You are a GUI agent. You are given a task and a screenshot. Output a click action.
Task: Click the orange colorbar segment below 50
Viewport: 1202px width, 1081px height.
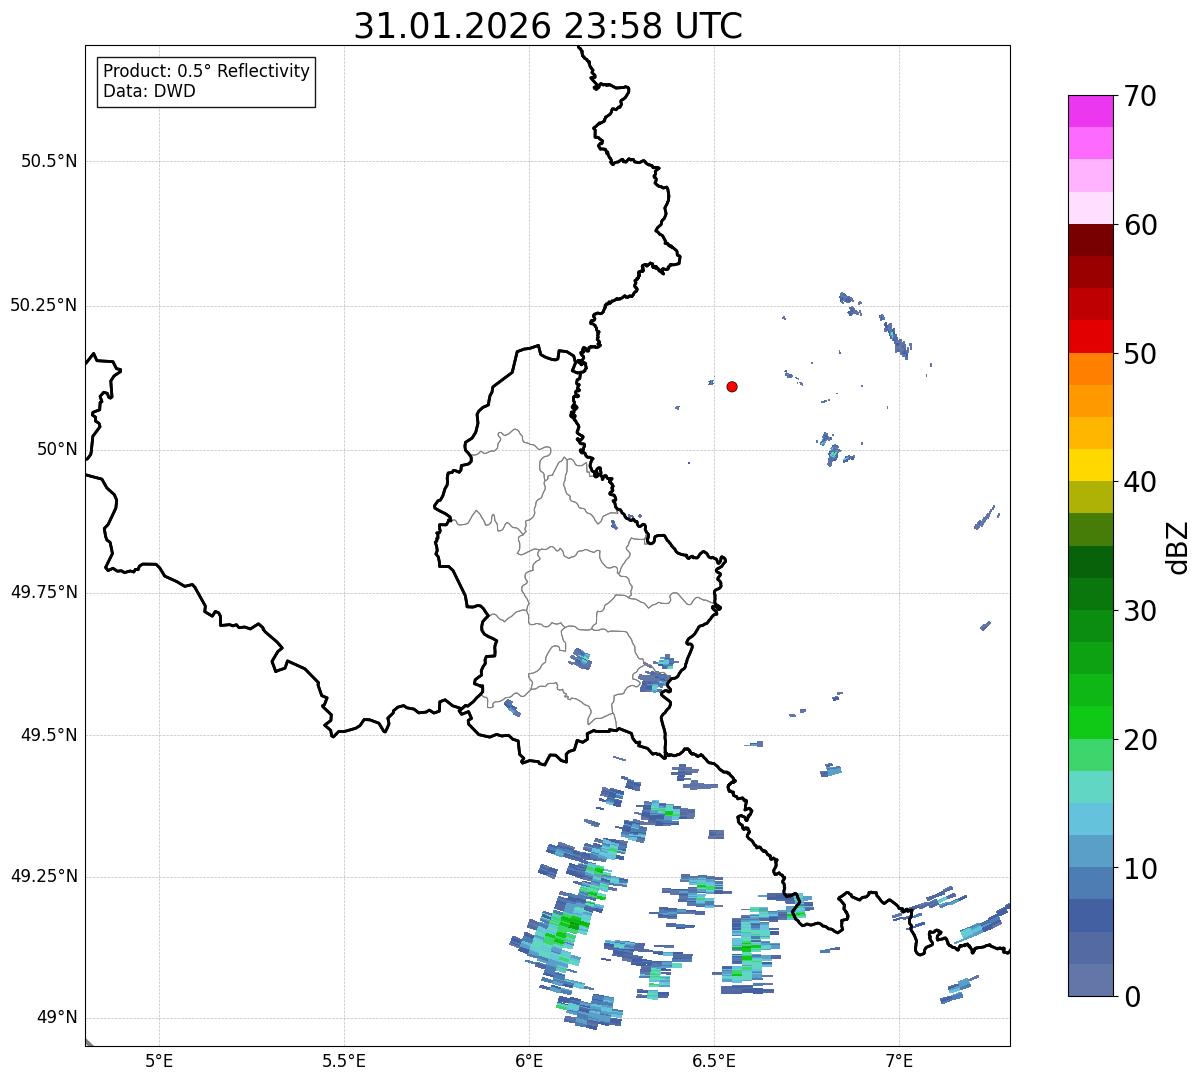point(1091,369)
